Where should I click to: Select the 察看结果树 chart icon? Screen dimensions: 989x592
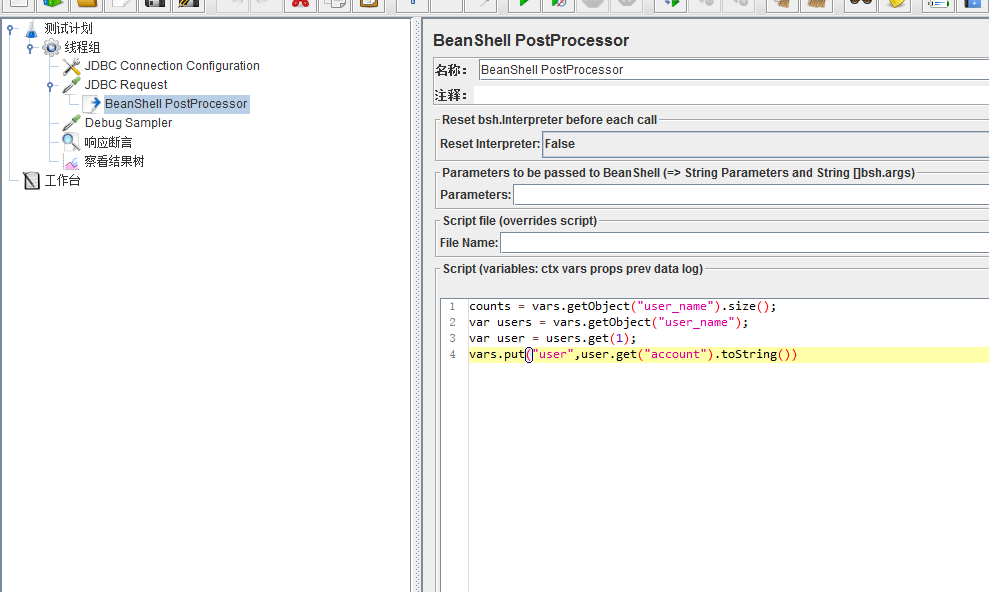pos(71,162)
